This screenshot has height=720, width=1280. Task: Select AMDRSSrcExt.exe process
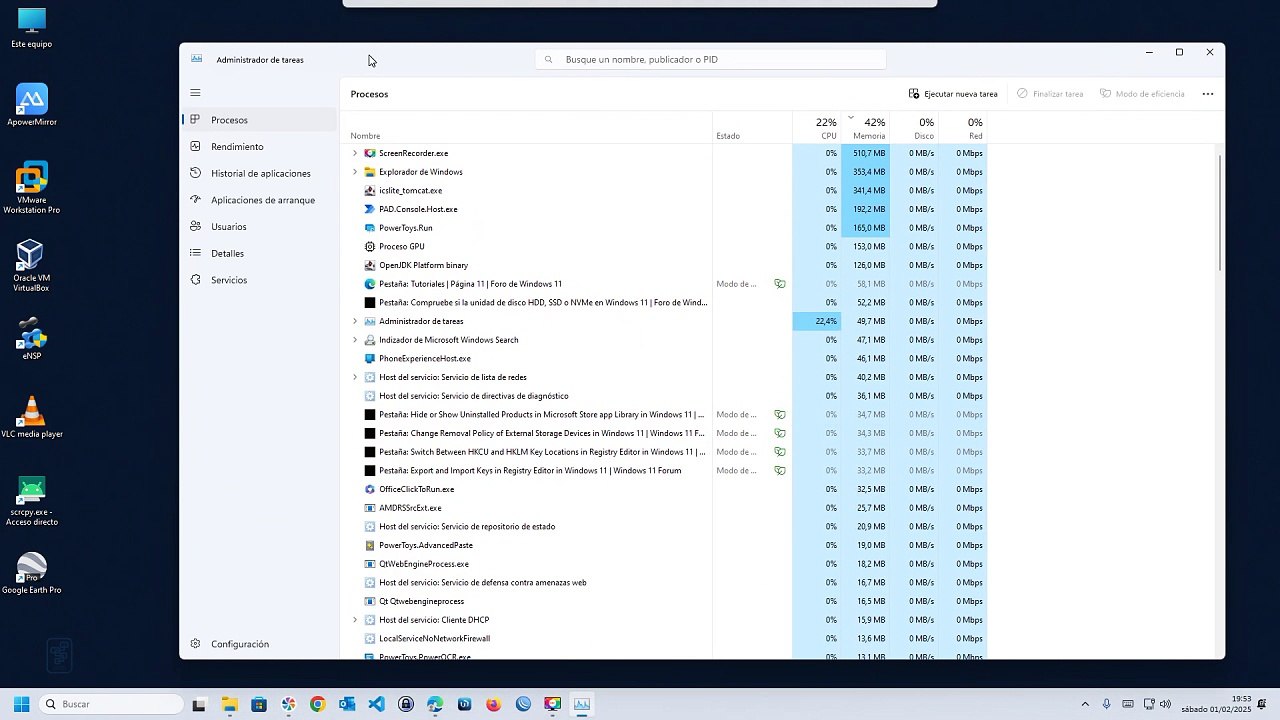665,508
